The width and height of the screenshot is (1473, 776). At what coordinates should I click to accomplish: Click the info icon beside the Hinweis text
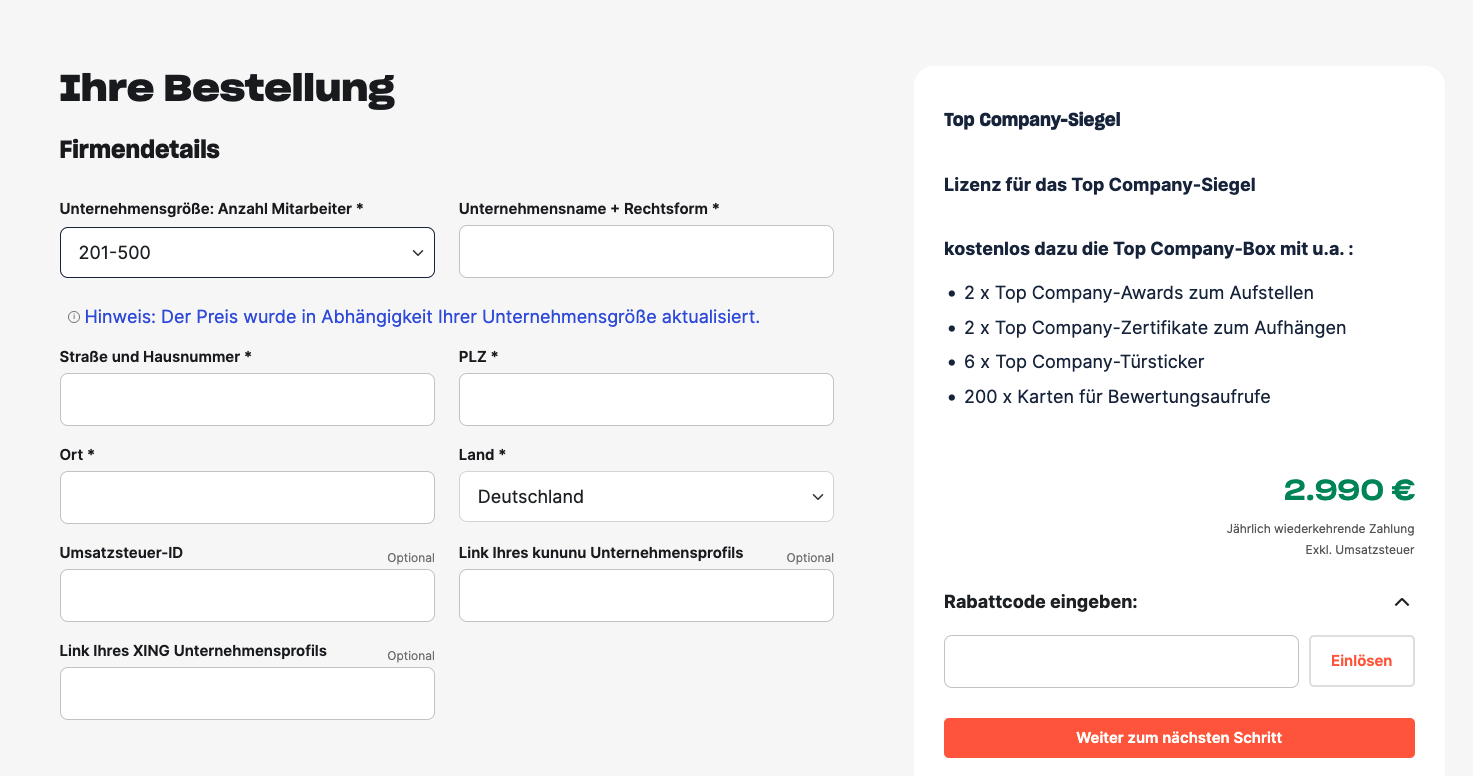pos(74,317)
